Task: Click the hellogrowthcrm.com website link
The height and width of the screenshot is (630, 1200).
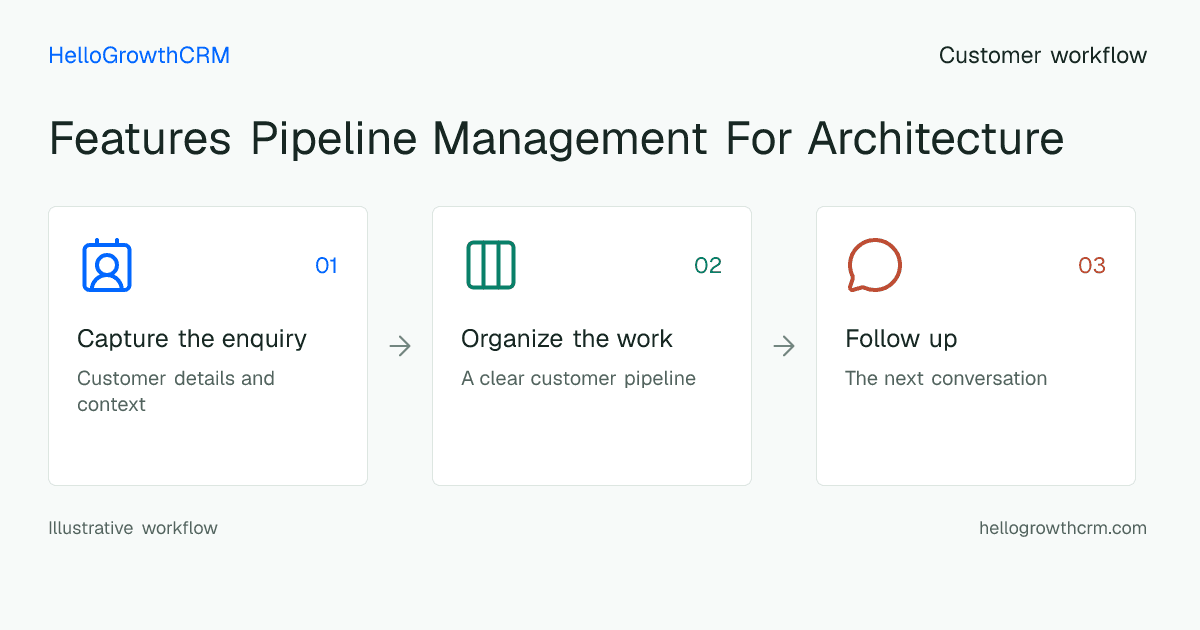Action: click(x=1063, y=528)
